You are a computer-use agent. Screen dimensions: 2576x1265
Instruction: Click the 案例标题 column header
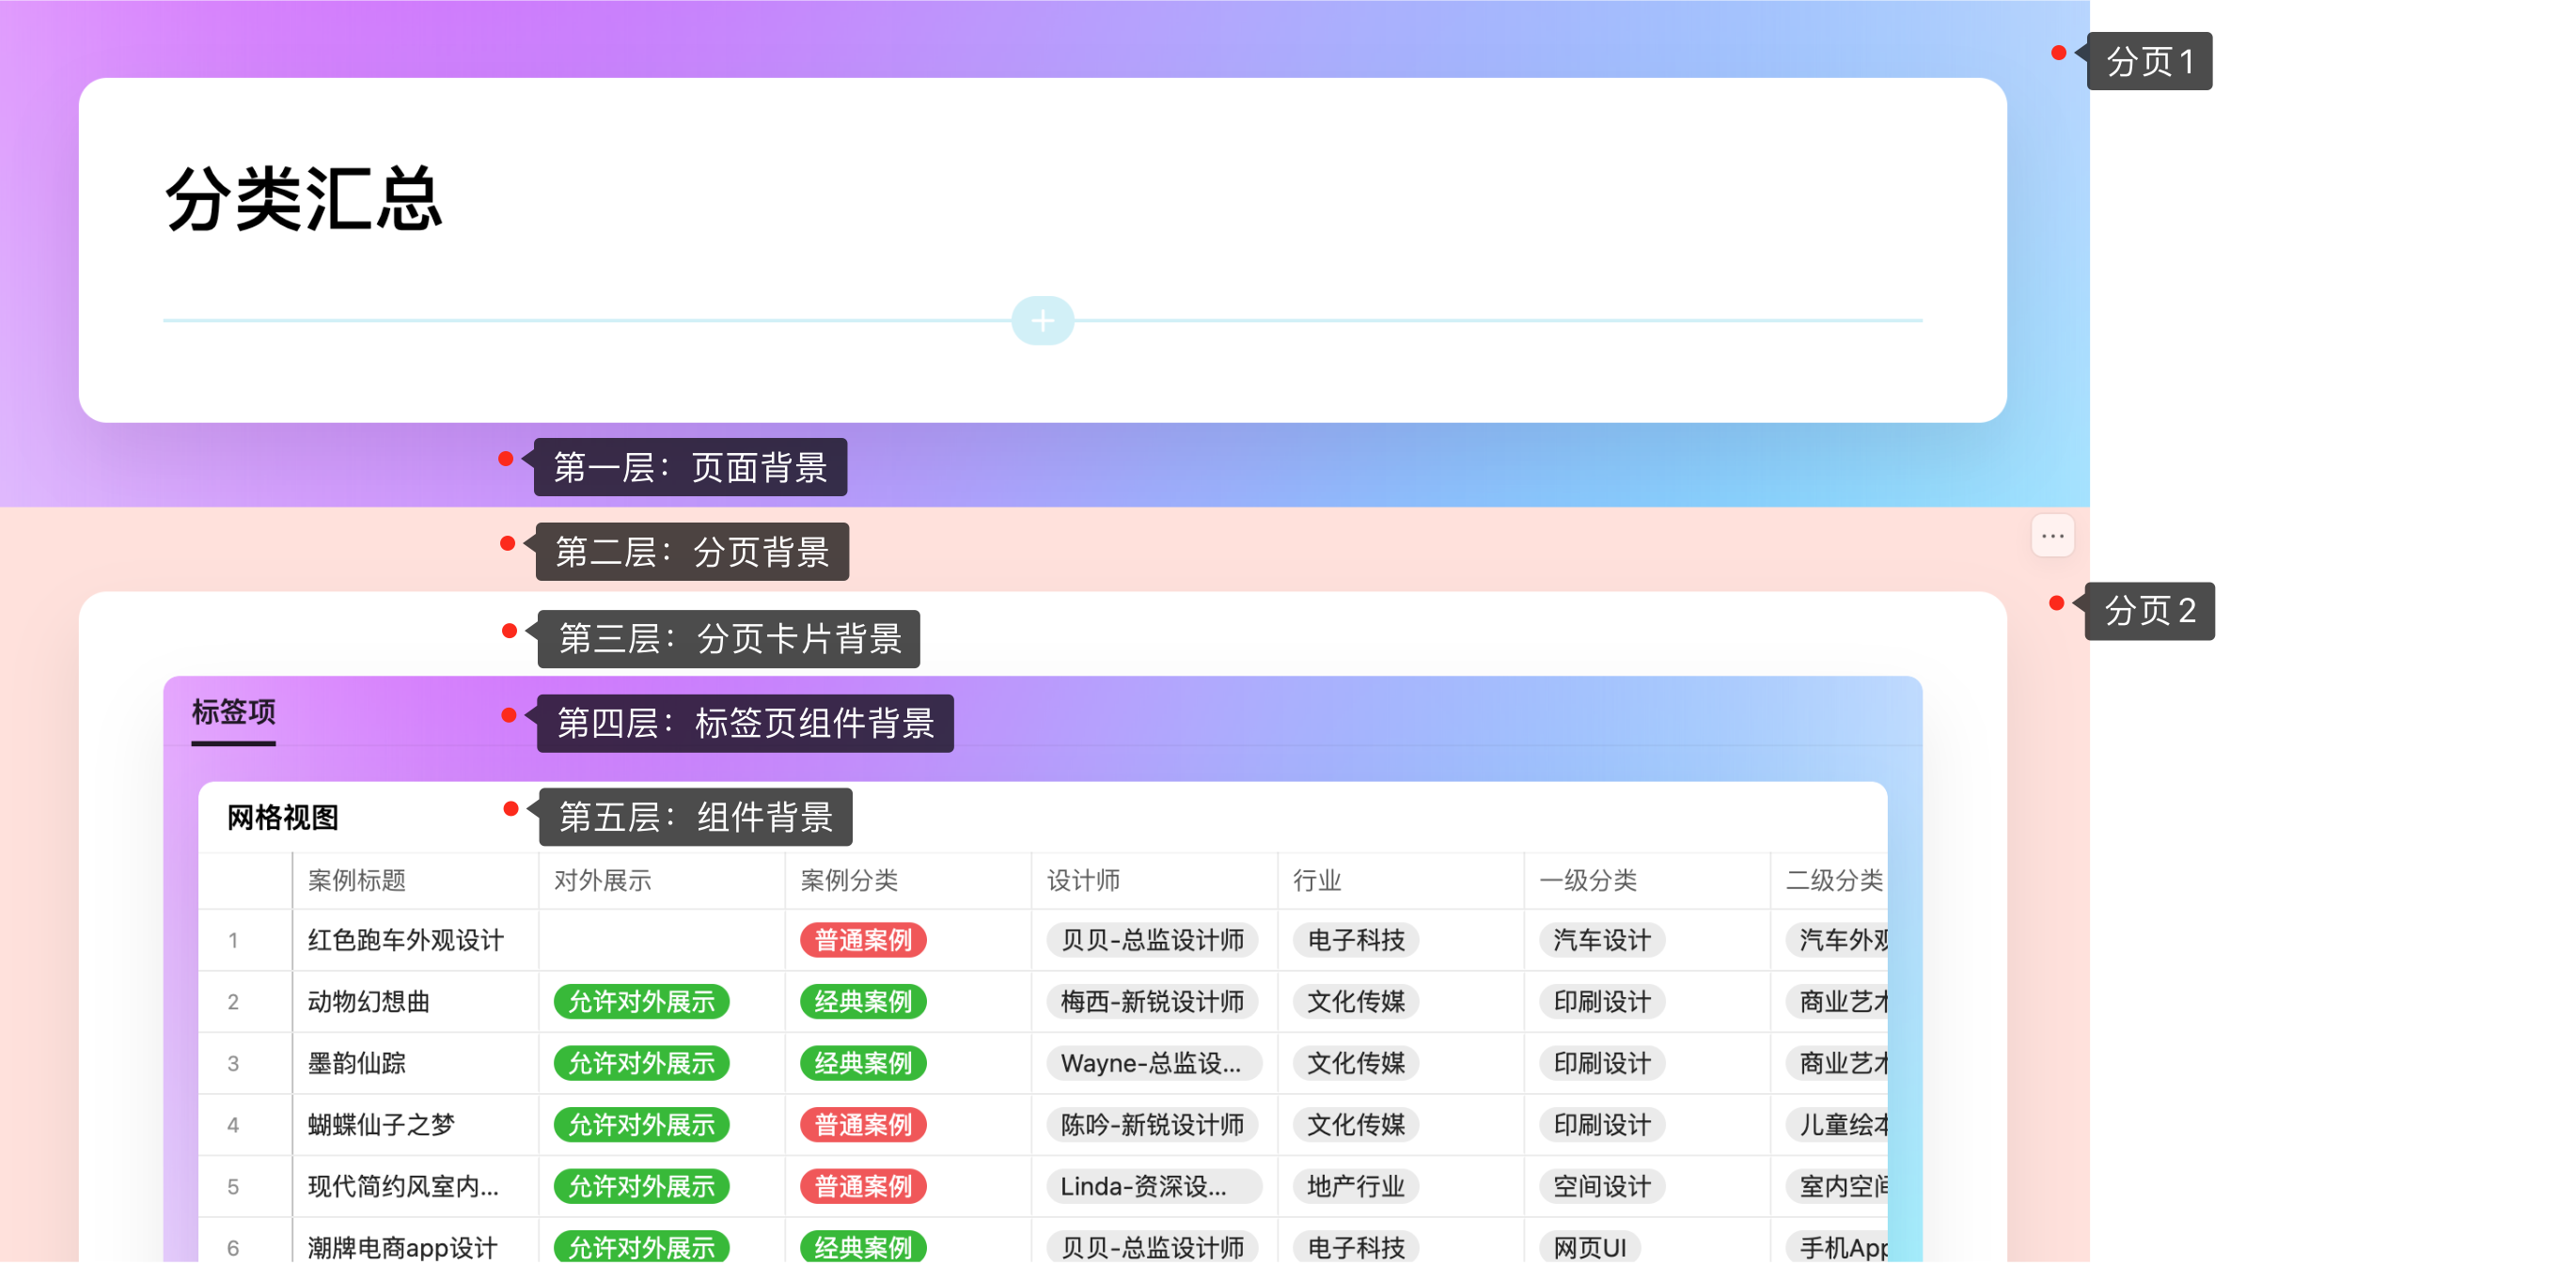pyautogui.click(x=357, y=880)
